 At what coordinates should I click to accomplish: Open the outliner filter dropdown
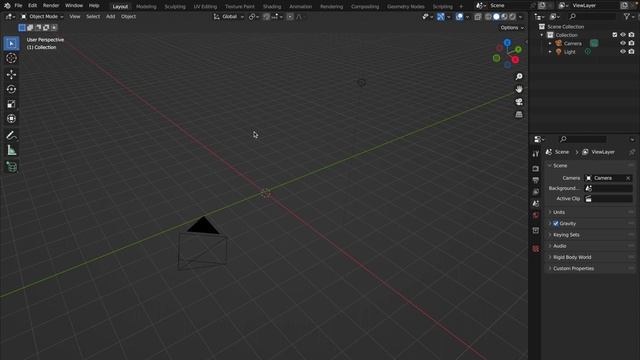(x=629, y=17)
